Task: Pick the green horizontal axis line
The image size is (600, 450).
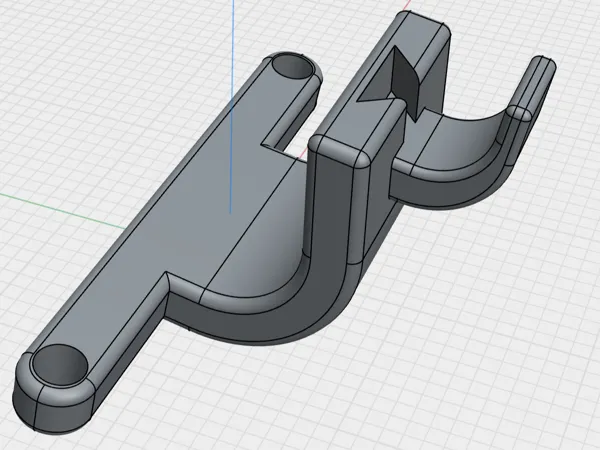Action: click(62, 211)
